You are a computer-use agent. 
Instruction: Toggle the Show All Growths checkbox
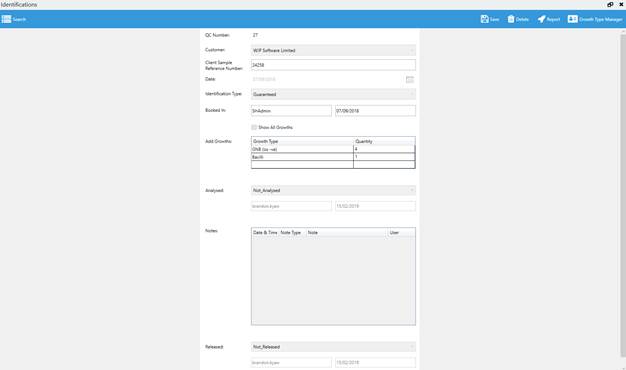pyautogui.click(x=254, y=127)
